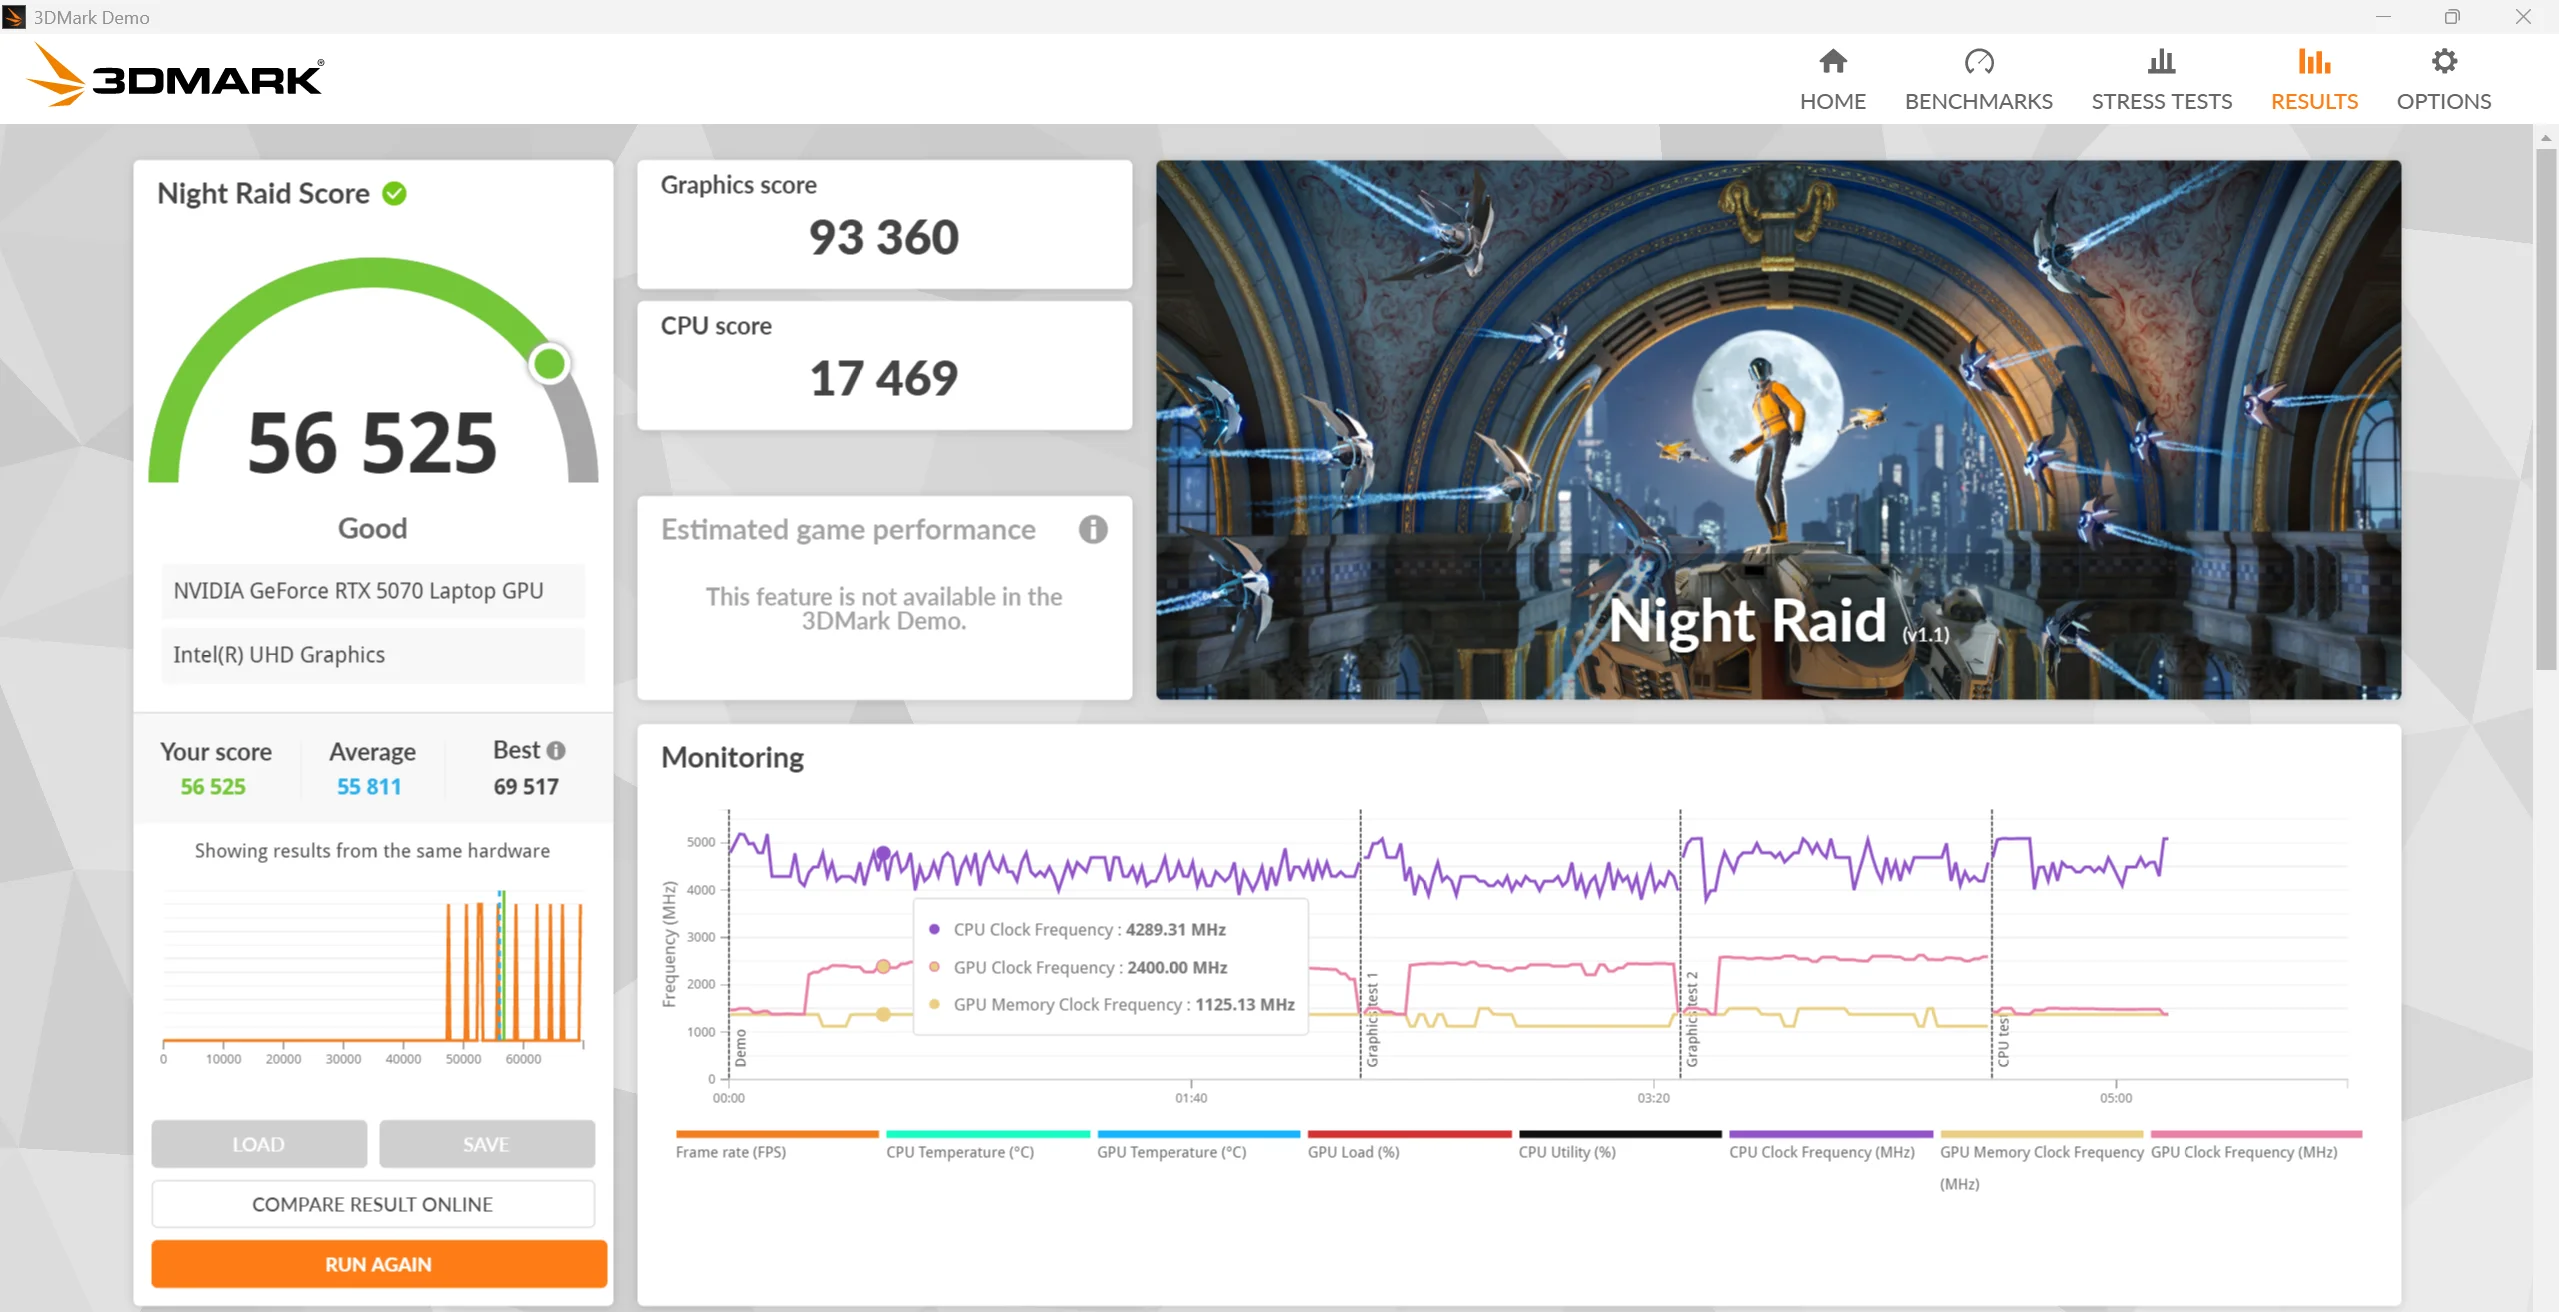Viewport: 2559px width, 1312px height.
Task: Toggle CPU Temperature legend series
Action: [x=959, y=1151]
